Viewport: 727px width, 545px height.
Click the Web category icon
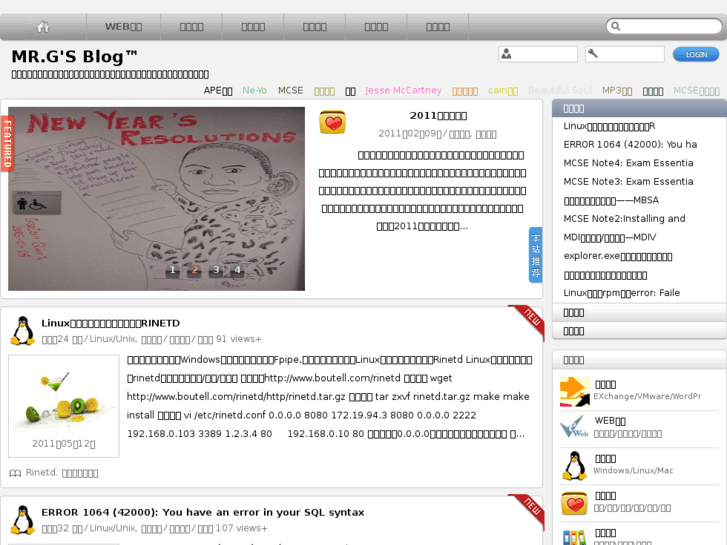pyautogui.click(x=574, y=428)
